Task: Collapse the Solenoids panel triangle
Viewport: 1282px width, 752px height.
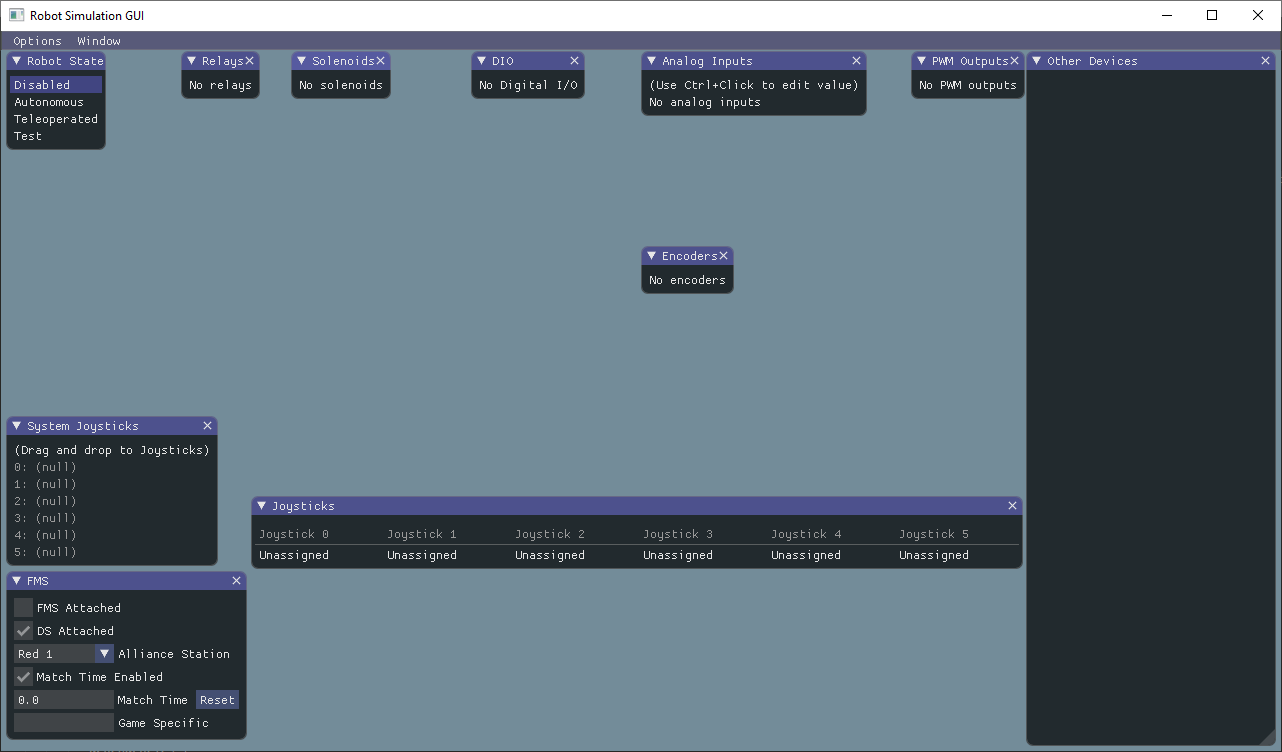Action: [x=302, y=60]
